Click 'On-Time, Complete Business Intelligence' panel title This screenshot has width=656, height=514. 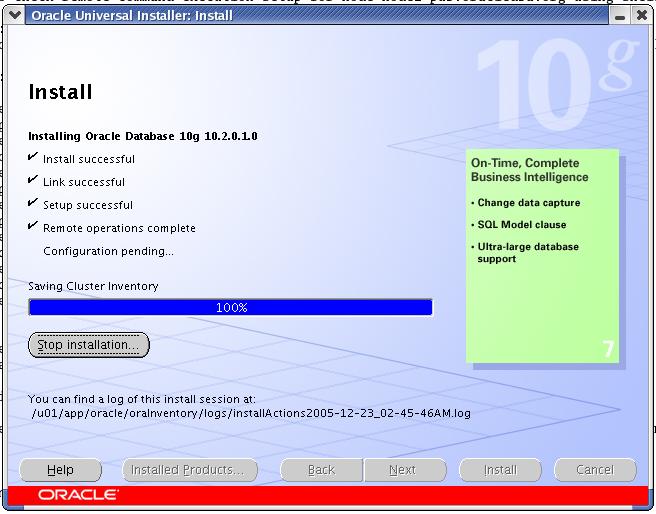pos(530,170)
